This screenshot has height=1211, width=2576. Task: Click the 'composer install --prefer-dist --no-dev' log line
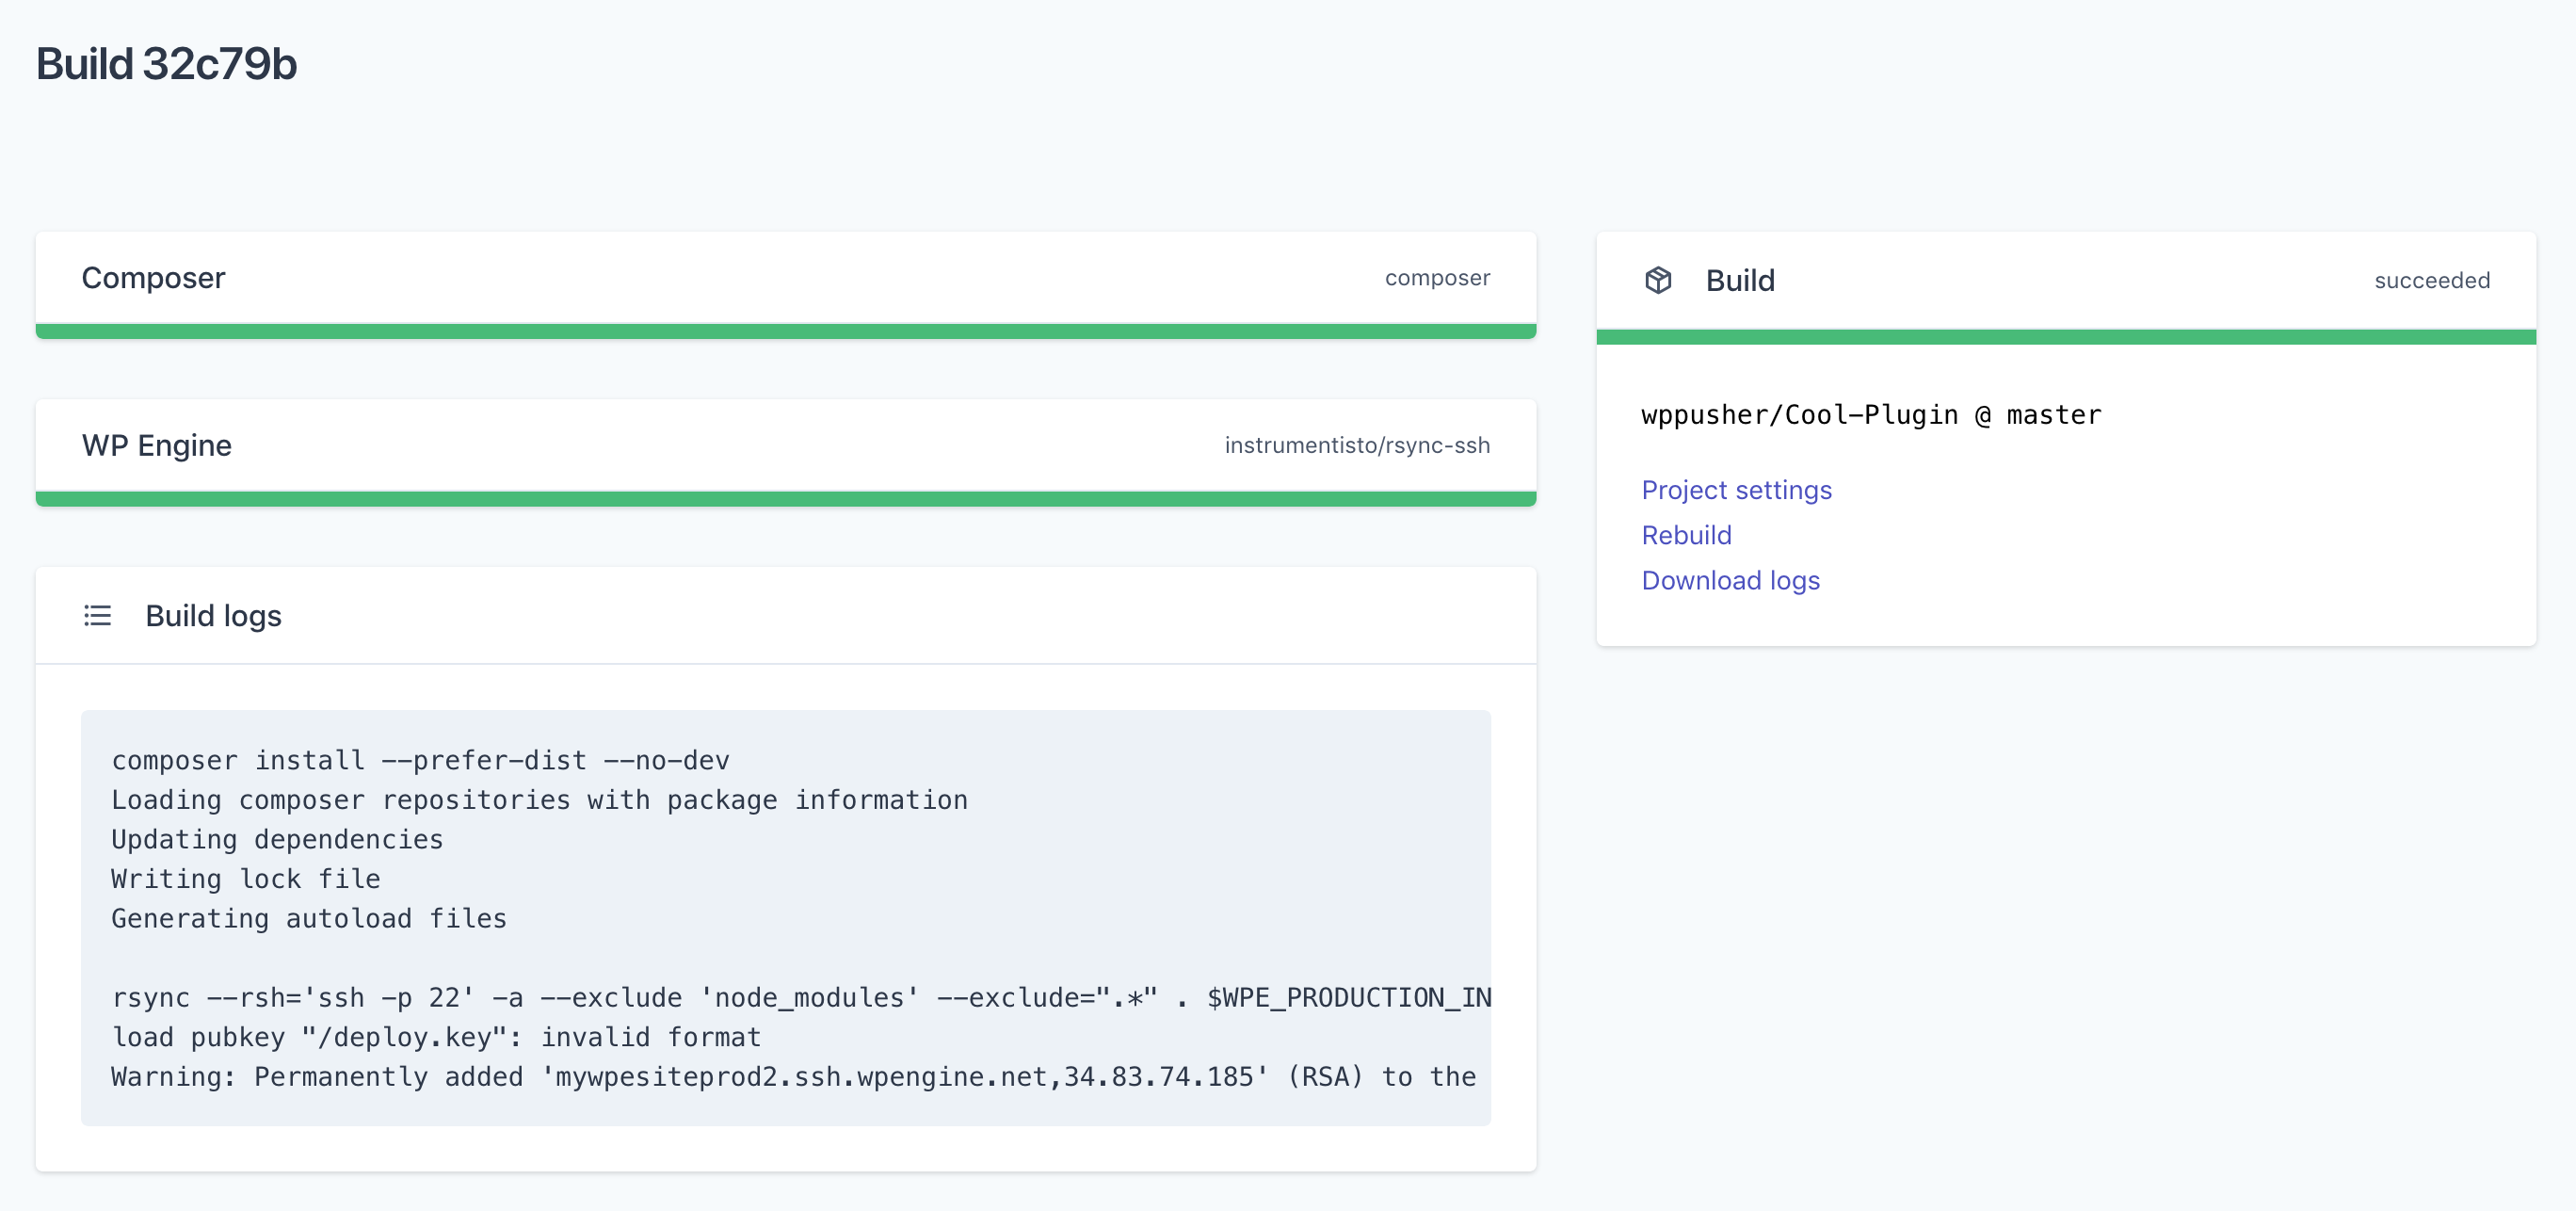point(420,761)
